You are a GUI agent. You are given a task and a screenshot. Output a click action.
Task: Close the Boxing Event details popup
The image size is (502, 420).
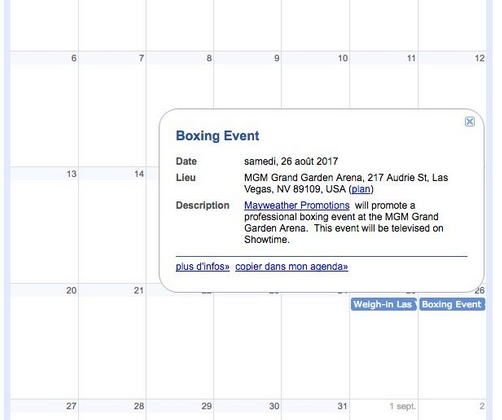pyautogui.click(x=470, y=122)
